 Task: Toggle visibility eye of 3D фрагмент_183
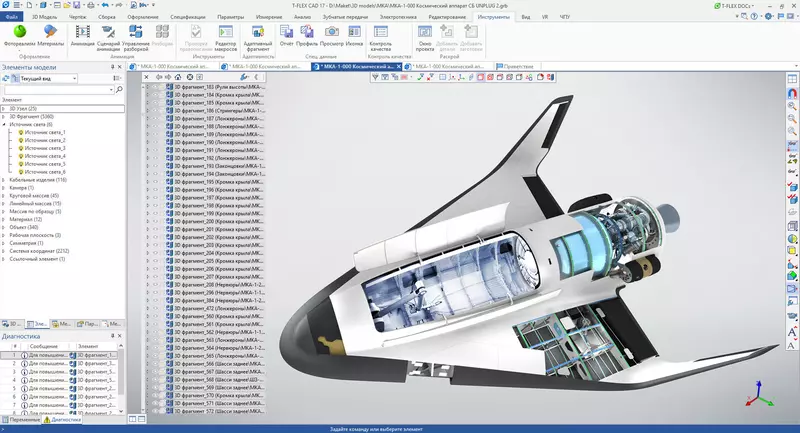(155, 88)
